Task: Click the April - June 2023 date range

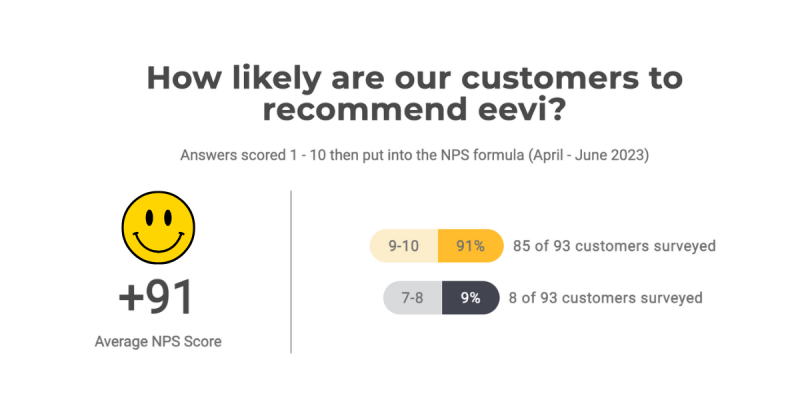Action: point(589,155)
